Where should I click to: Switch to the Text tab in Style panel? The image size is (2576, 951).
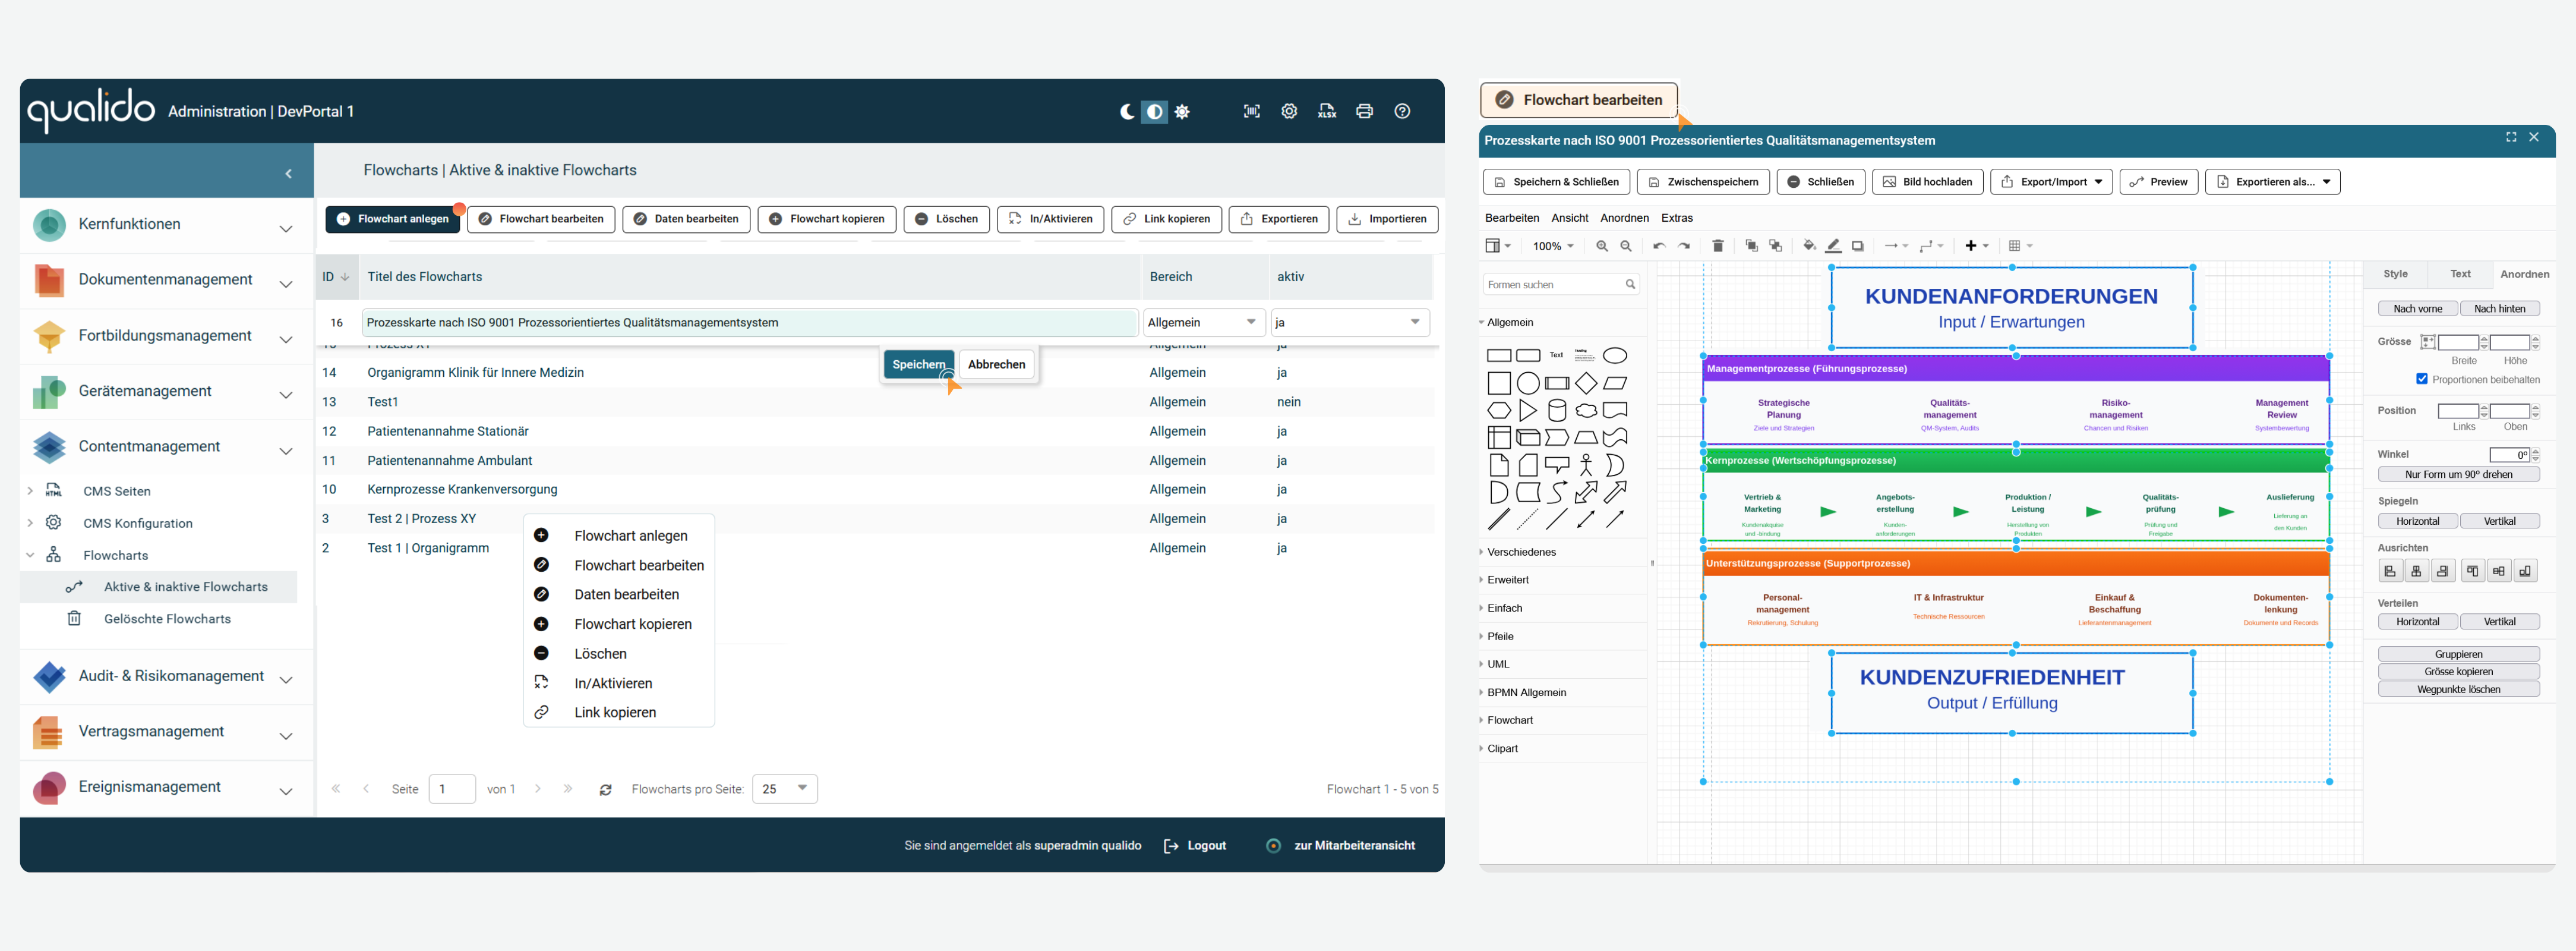tap(2461, 273)
